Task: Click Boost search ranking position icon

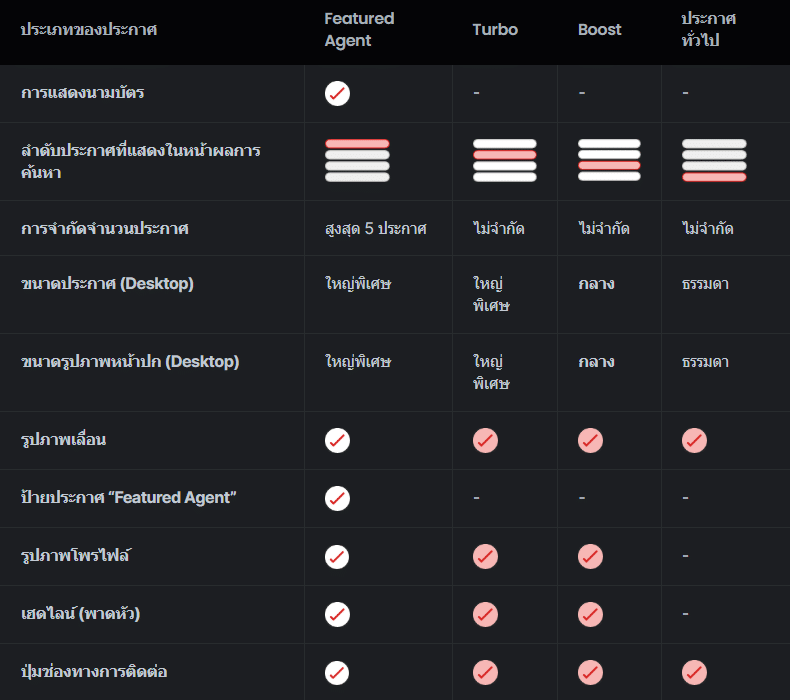Action: point(609,161)
